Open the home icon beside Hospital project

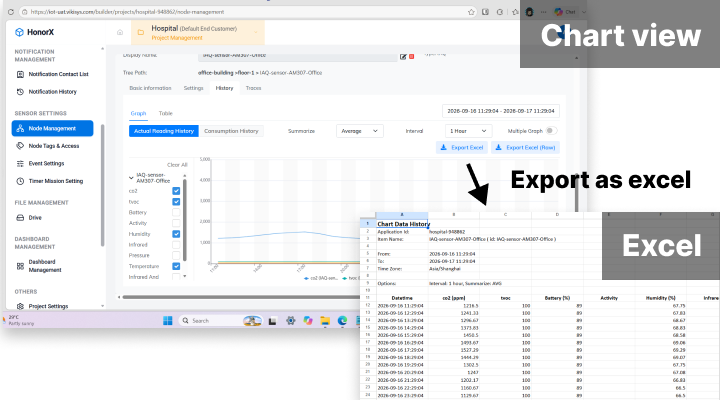[x=120, y=32]
